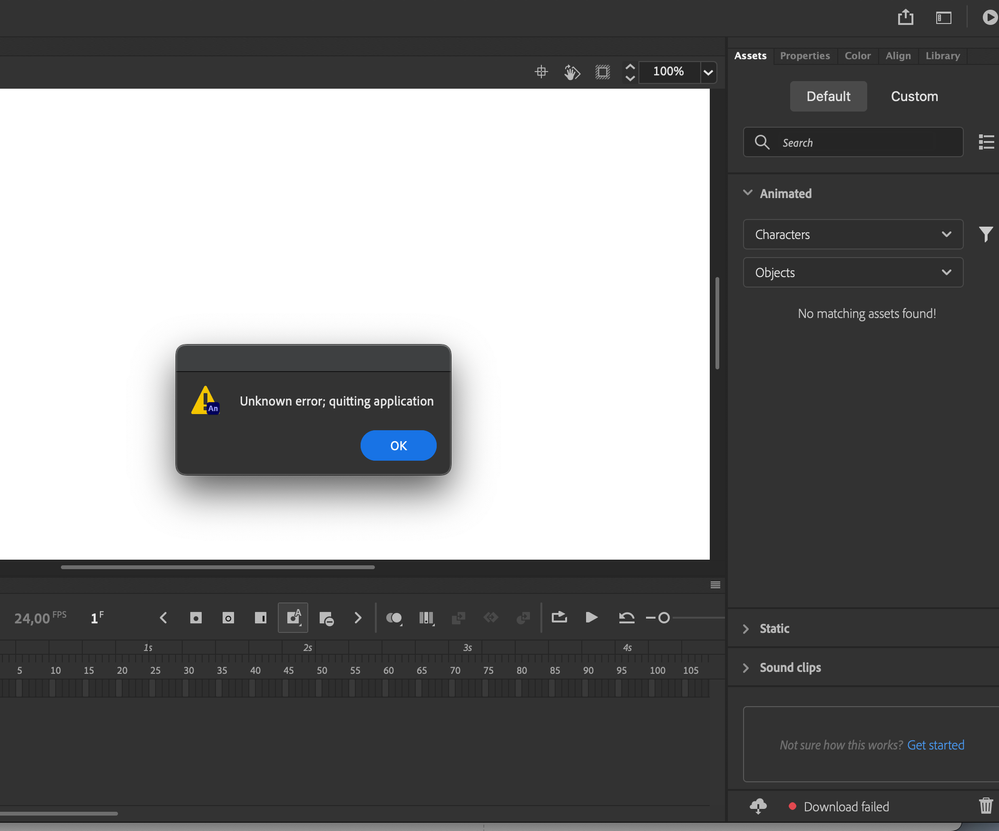Open the Library tab

(x=942, y=56)
